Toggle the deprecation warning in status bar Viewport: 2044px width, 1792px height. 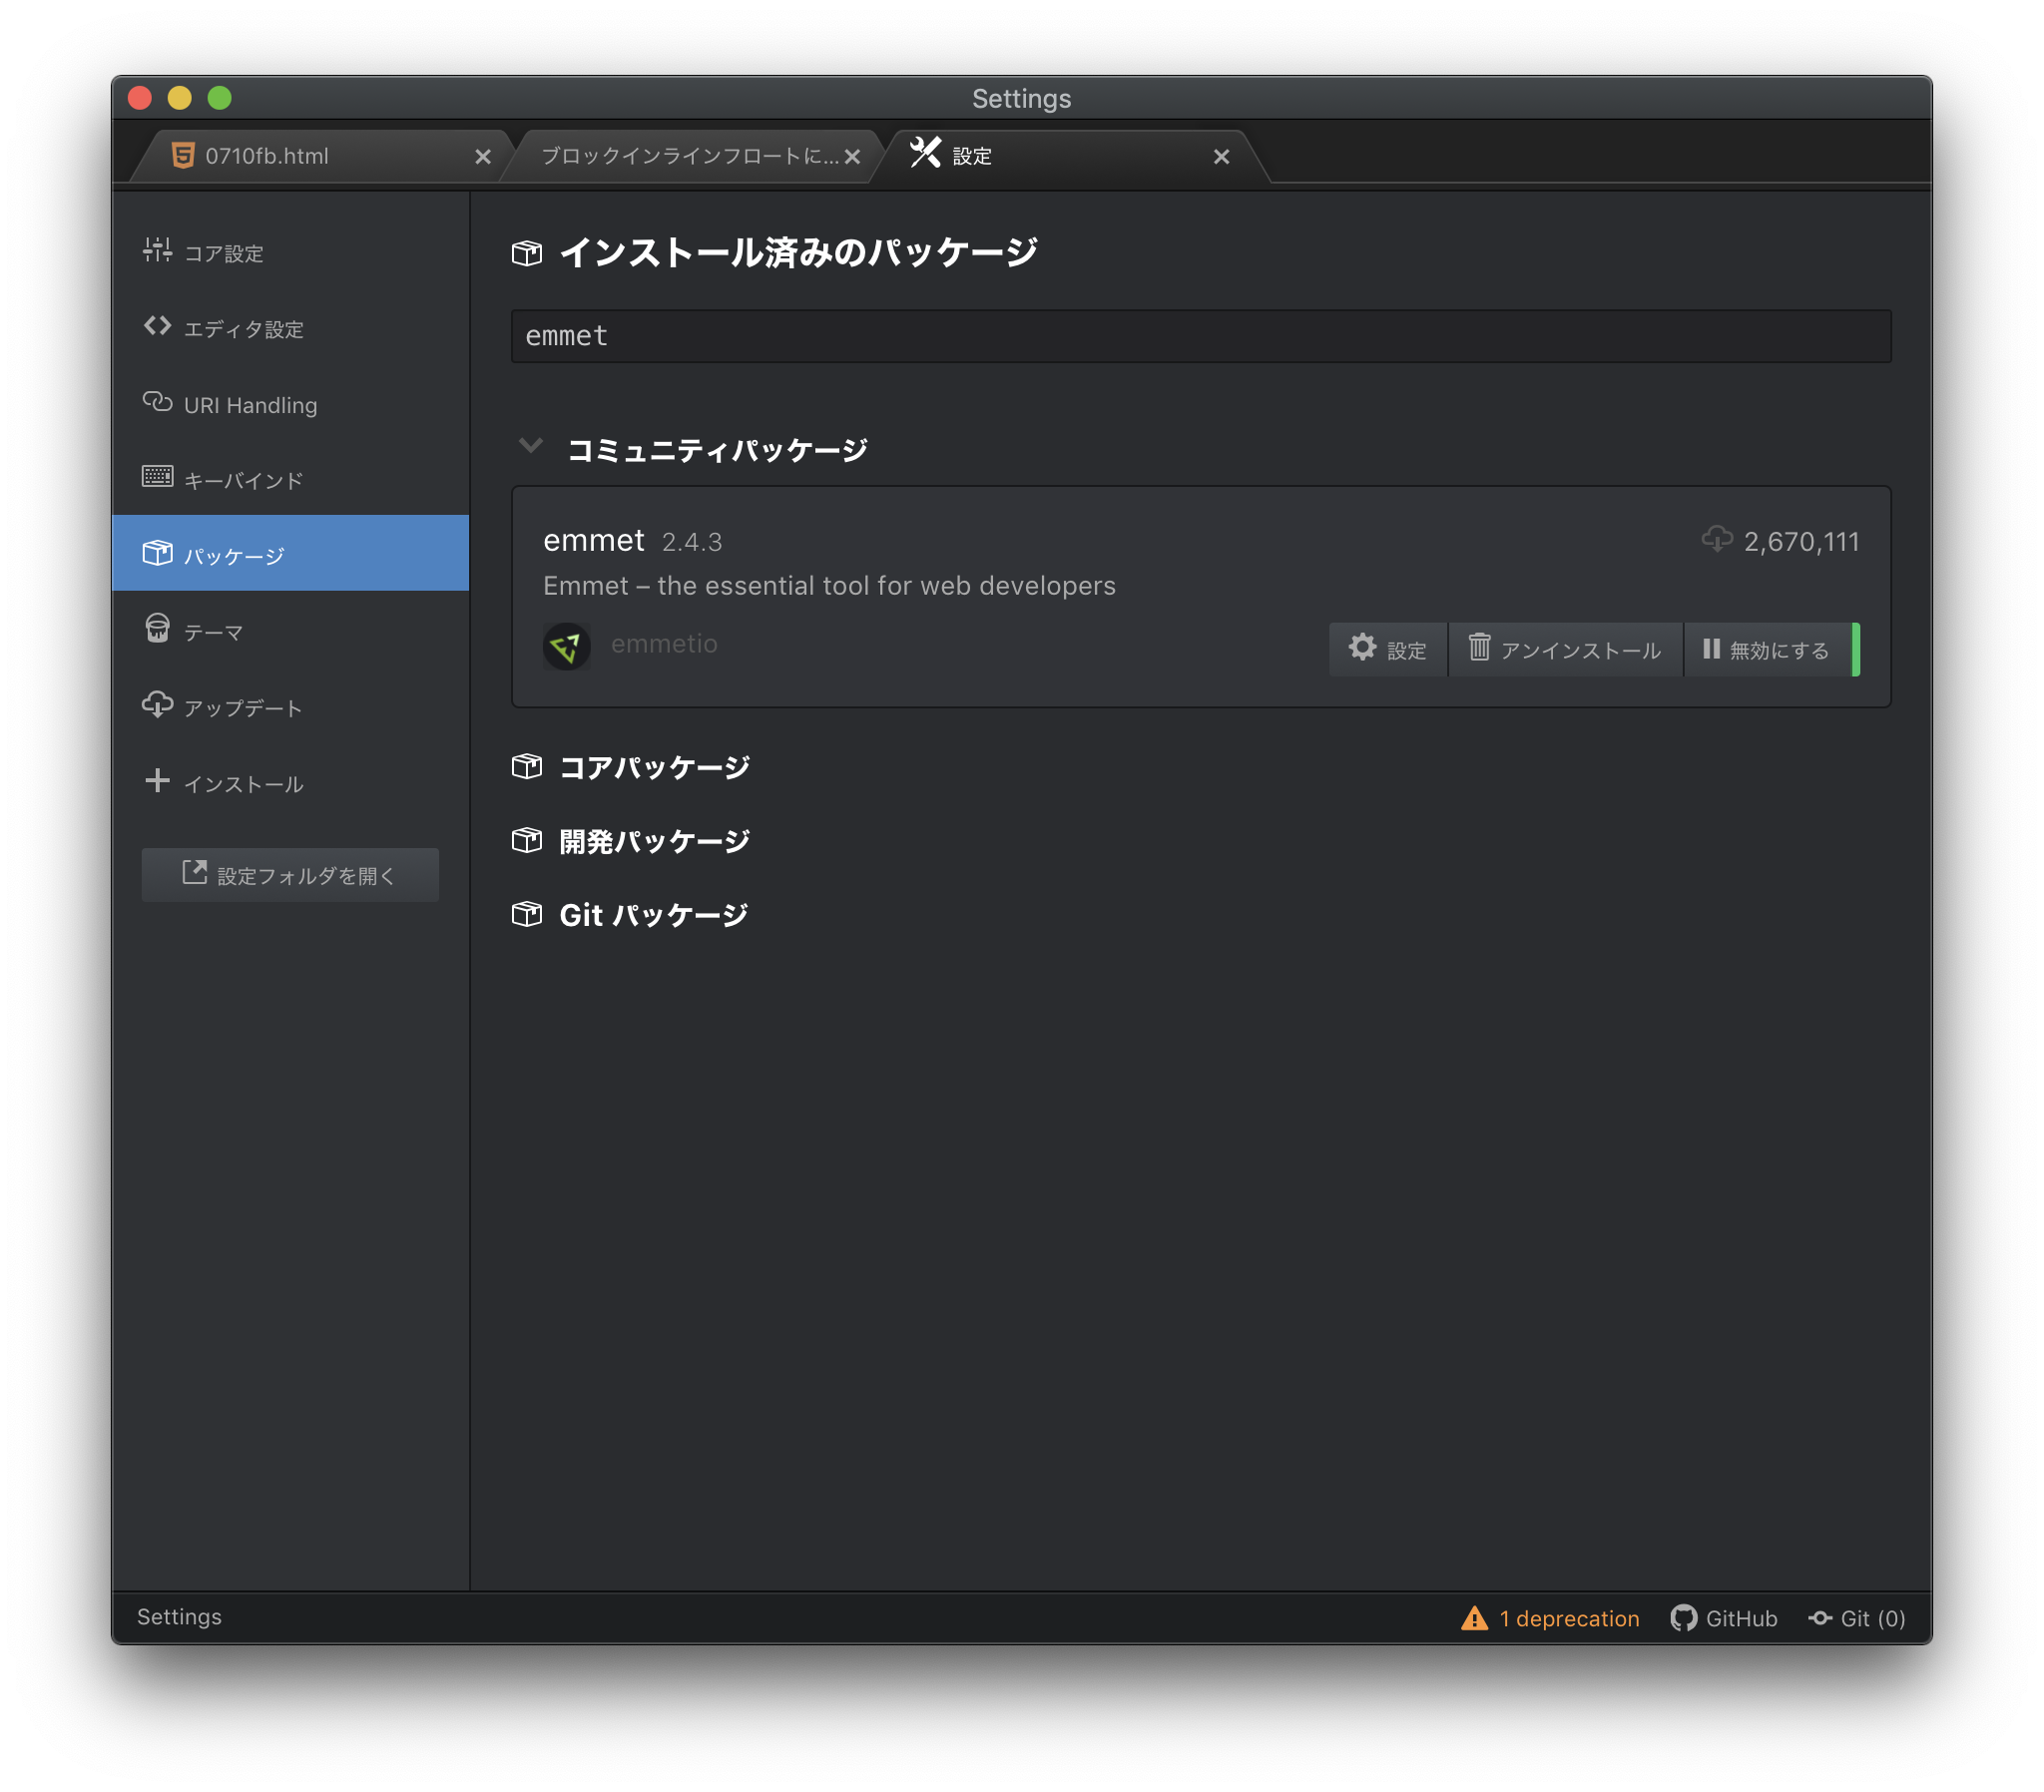coord(1550,1618)
